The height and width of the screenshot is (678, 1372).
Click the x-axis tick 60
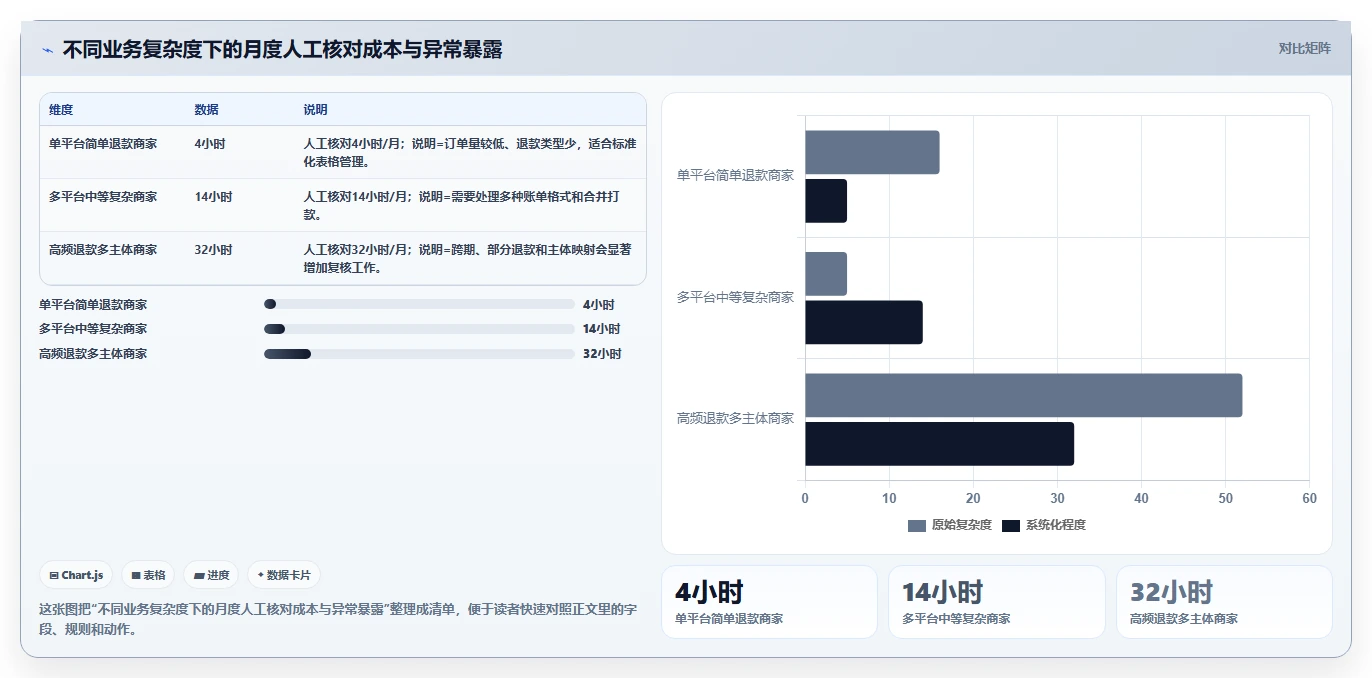(x=1309, y=498)
